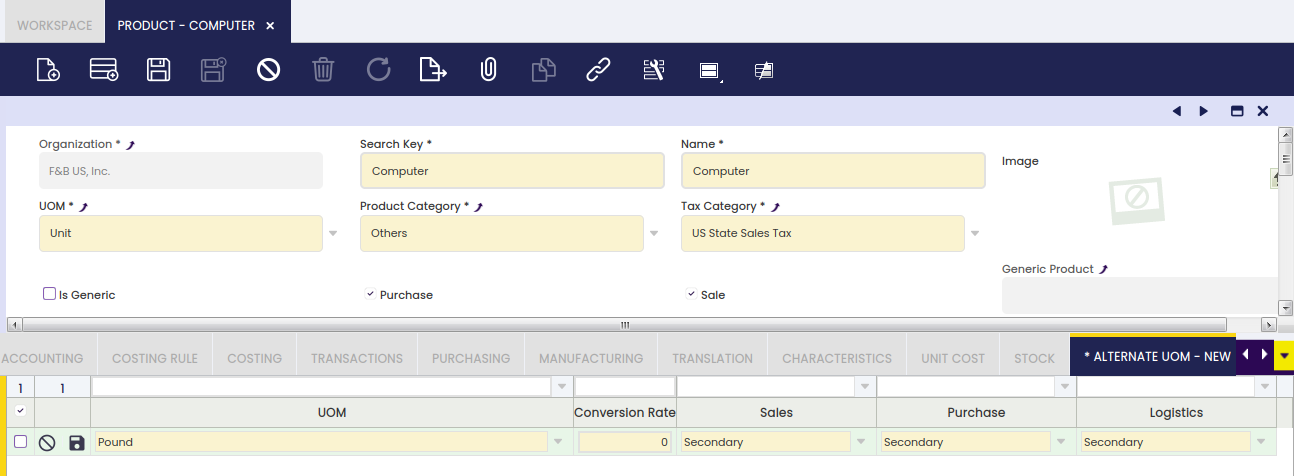Click the undo changes circle-slash icon
The width and height of the screenshot is (1294, 476).
click(268, 70)
